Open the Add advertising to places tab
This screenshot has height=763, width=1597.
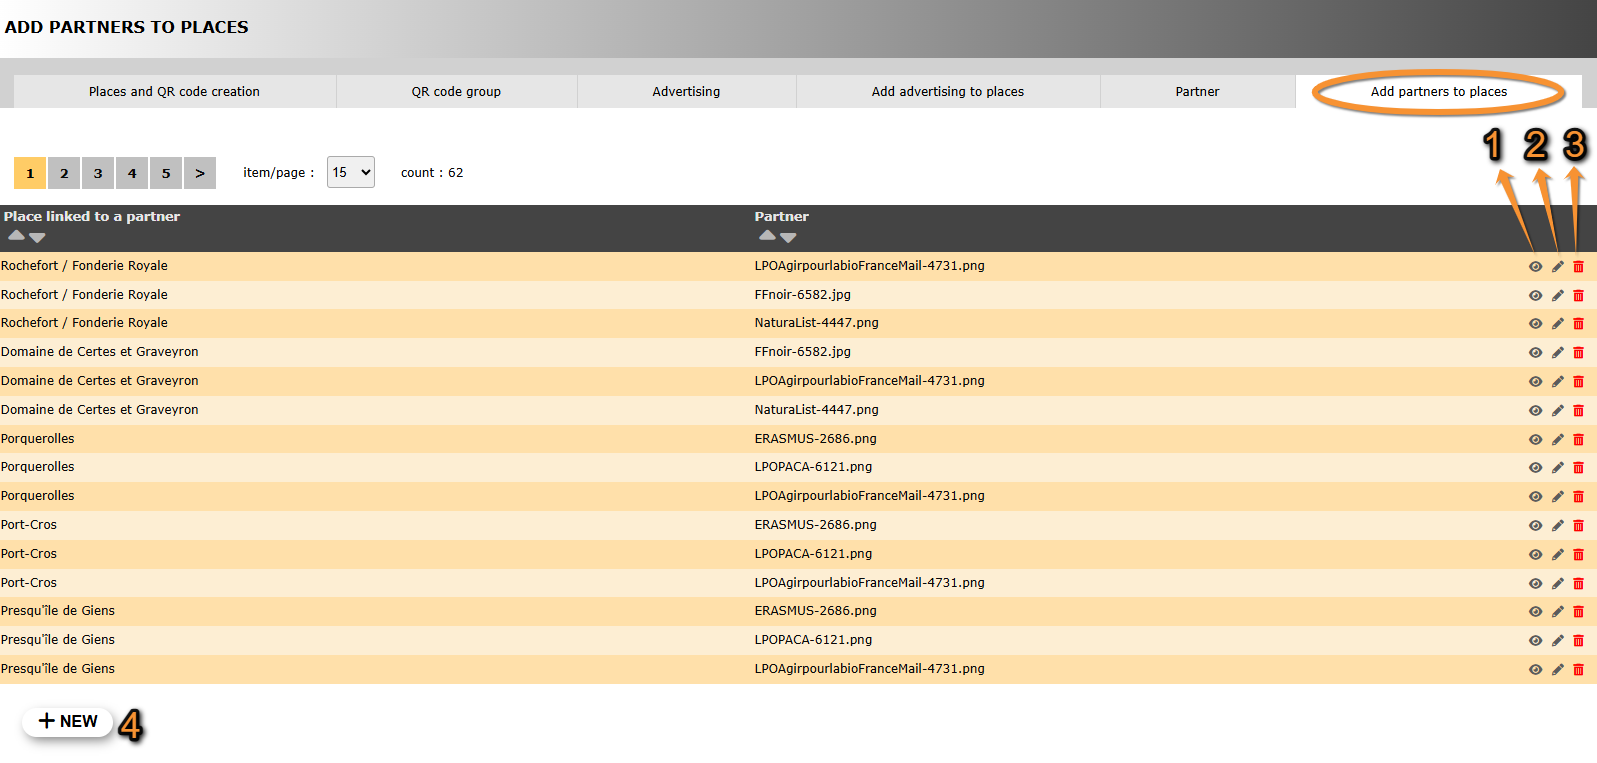tap(947, 92)
